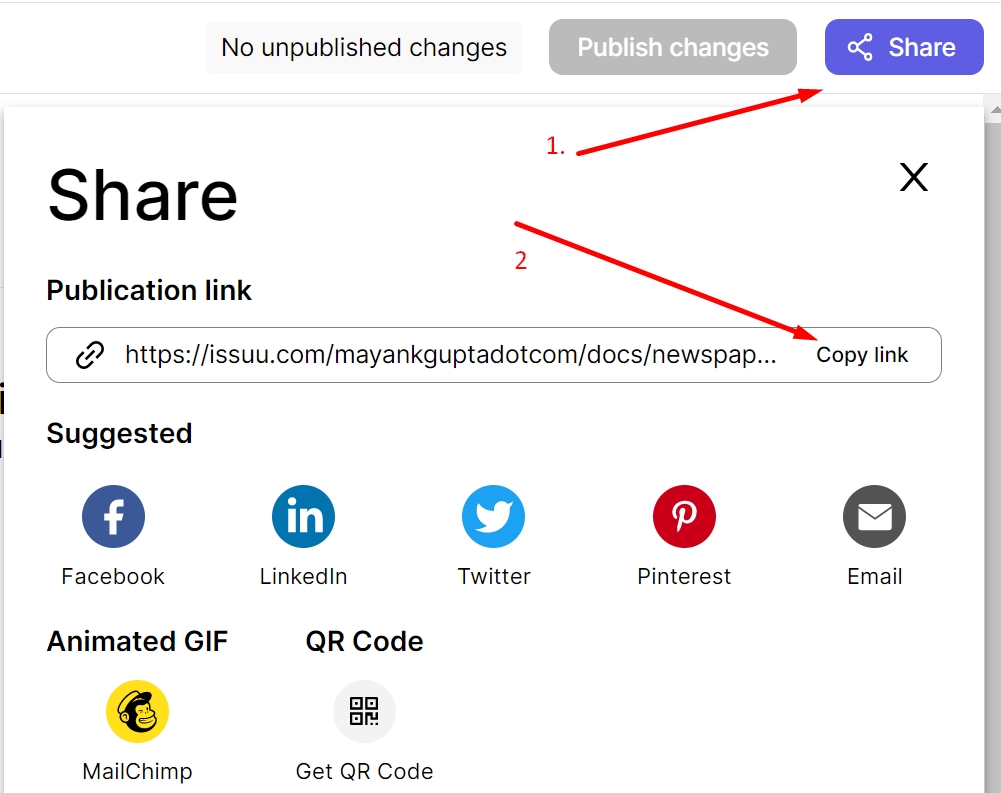Click the link chain icon in publication link field
The image size is (1001, 793).
click(90, 354)
